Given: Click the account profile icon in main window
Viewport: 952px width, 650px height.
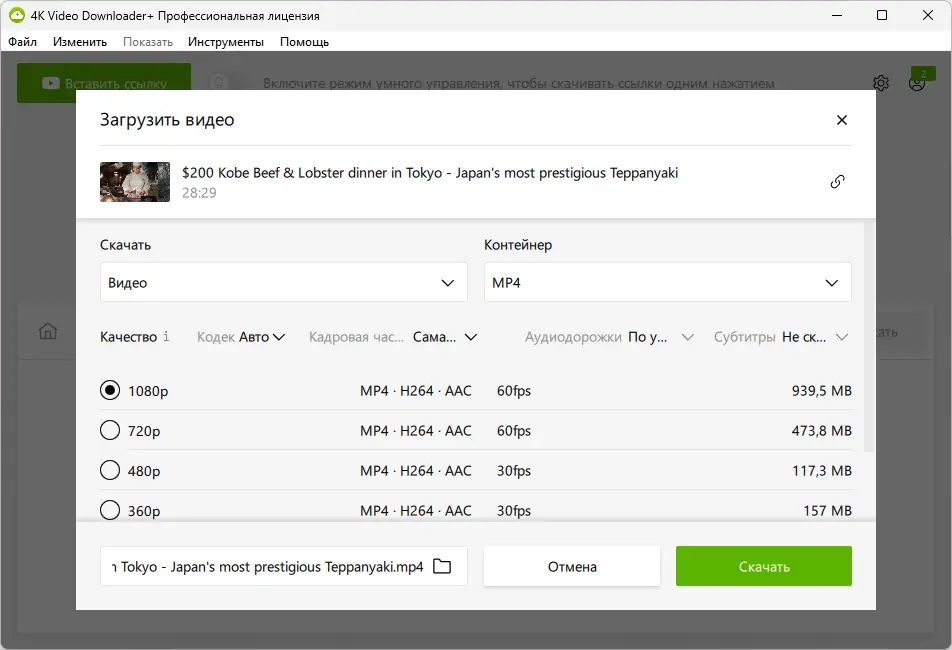Looking at the screenshot, I should pyautogui.click(x=917, y=83).
